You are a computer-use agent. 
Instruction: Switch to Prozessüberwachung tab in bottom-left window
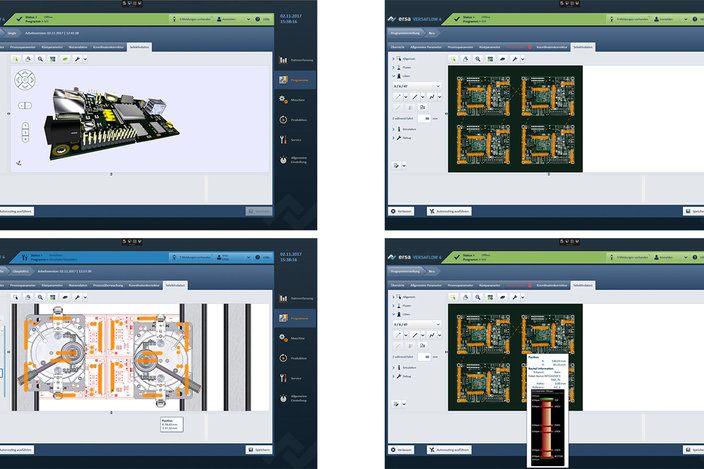pyautogui.click(x=108, y=285)
